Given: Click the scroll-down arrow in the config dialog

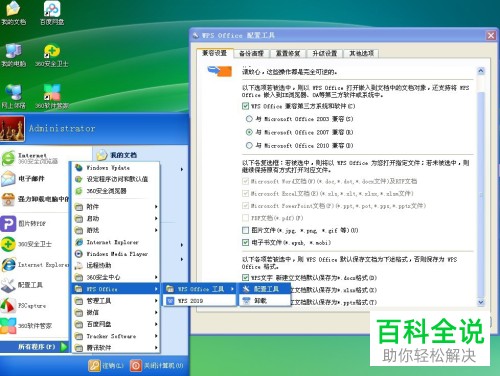Looking at the screenshot, I should click(481, 302).
